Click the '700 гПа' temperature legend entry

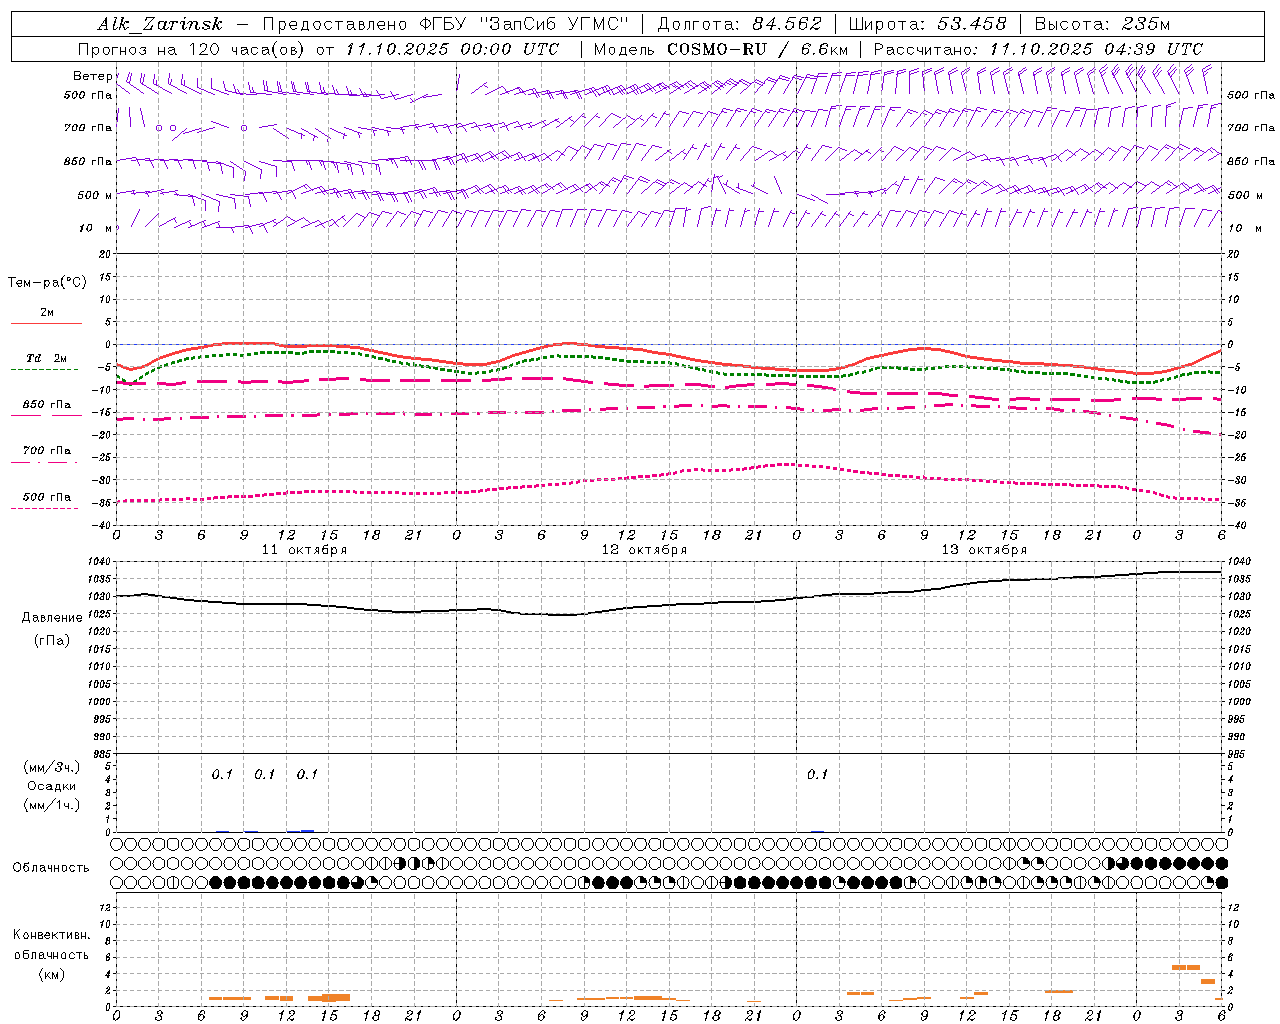[x=46, y=451]
